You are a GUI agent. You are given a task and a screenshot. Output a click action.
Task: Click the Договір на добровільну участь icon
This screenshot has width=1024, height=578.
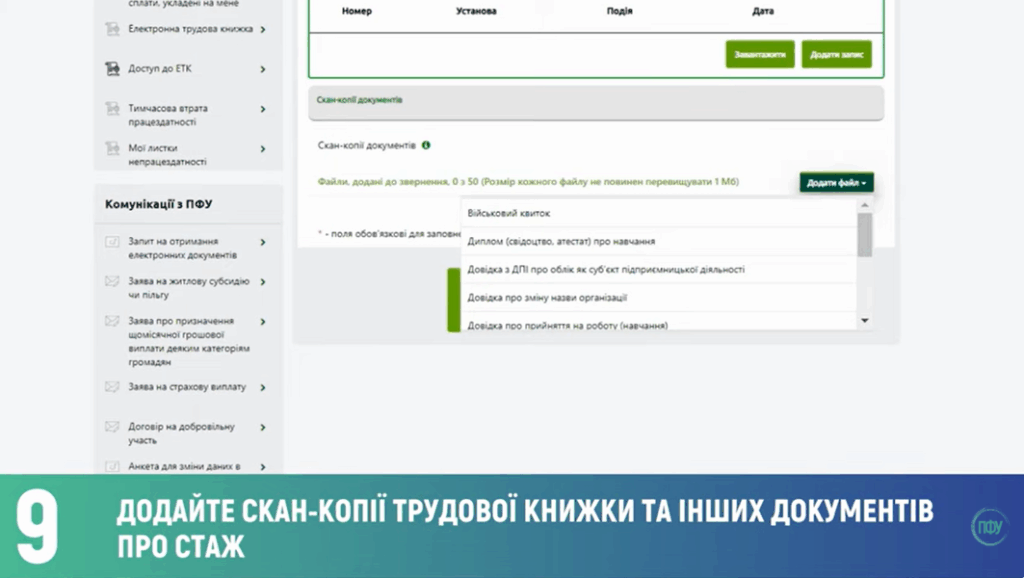click(x=112, y=427)
